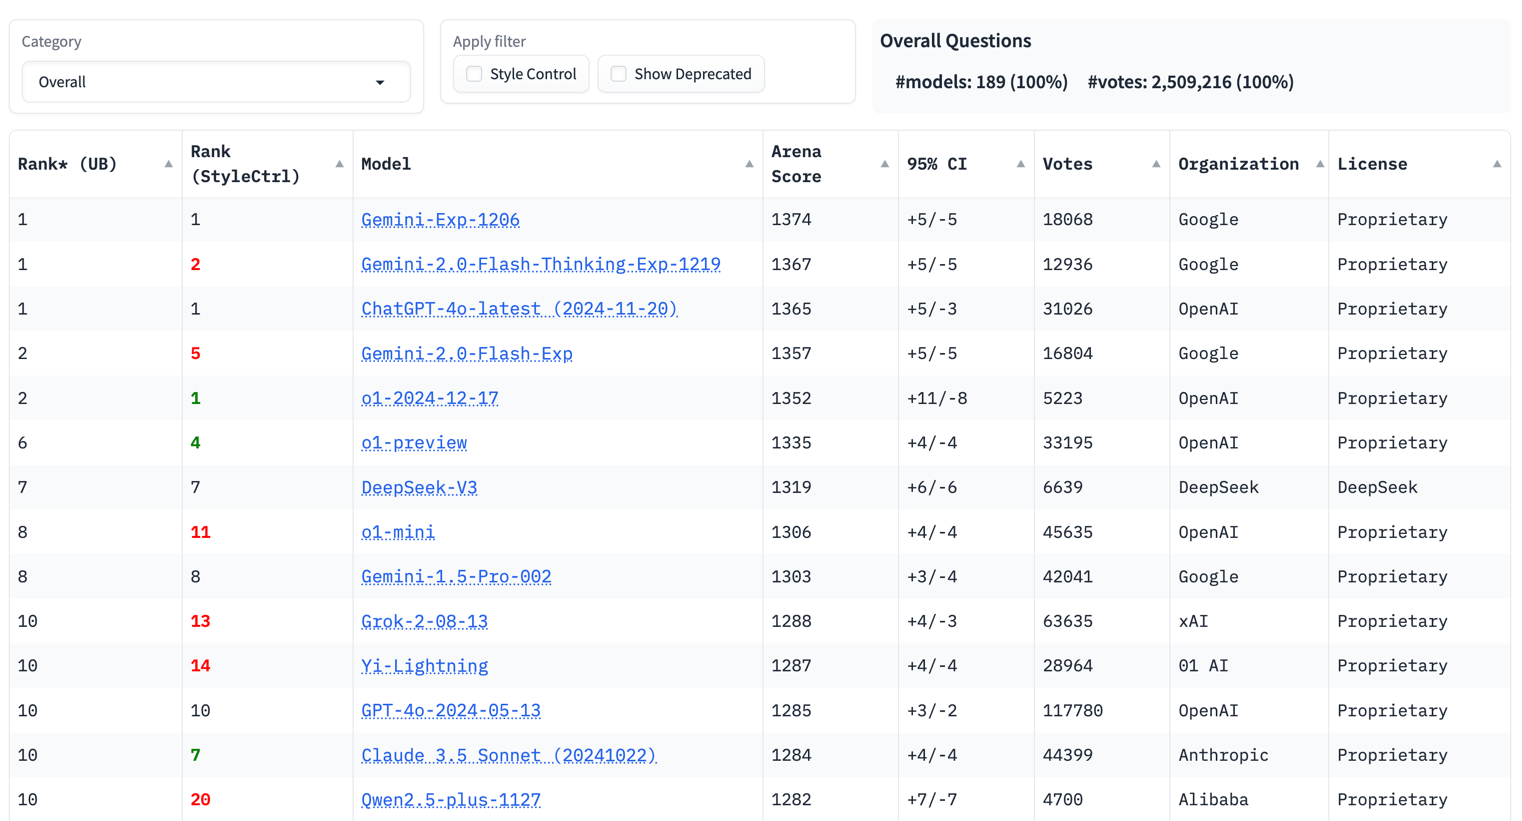Open the Gemini-Exp-1206 model link
This screenshot has width=1522, height=821.
coord(440,220)
